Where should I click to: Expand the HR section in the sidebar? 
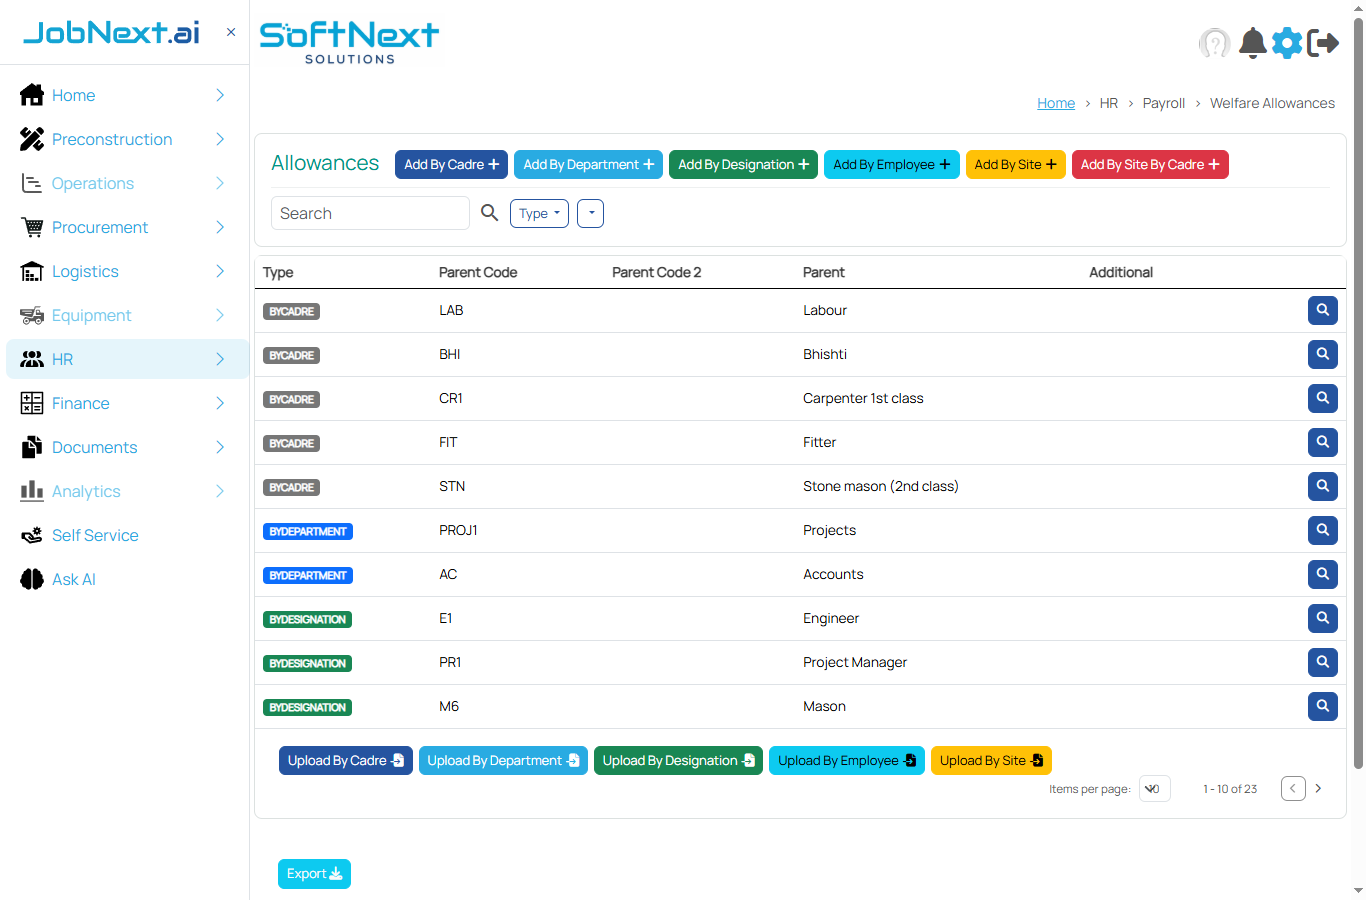tap(127, 359)
